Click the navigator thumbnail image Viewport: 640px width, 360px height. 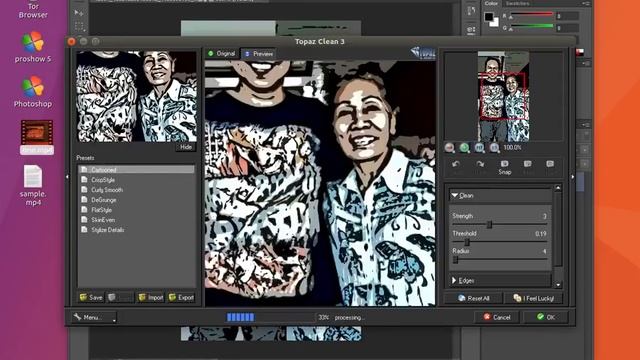[504, 96]
